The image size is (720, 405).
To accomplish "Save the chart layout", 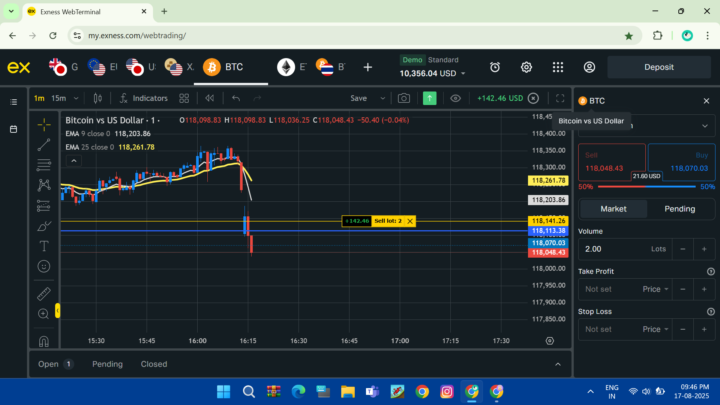I will pos(359,98).
